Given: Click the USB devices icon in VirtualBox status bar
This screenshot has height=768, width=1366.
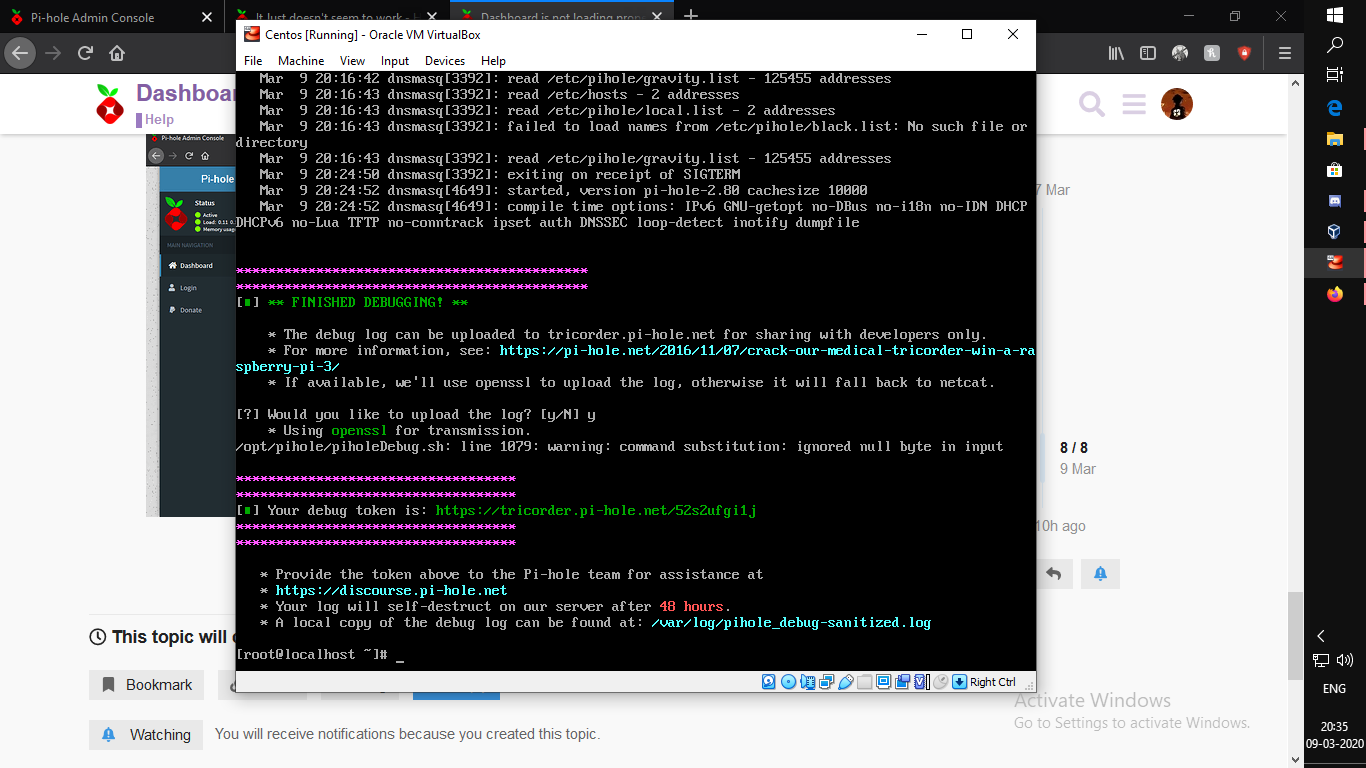Looking at the screenshot, I should tap(847, 681).
